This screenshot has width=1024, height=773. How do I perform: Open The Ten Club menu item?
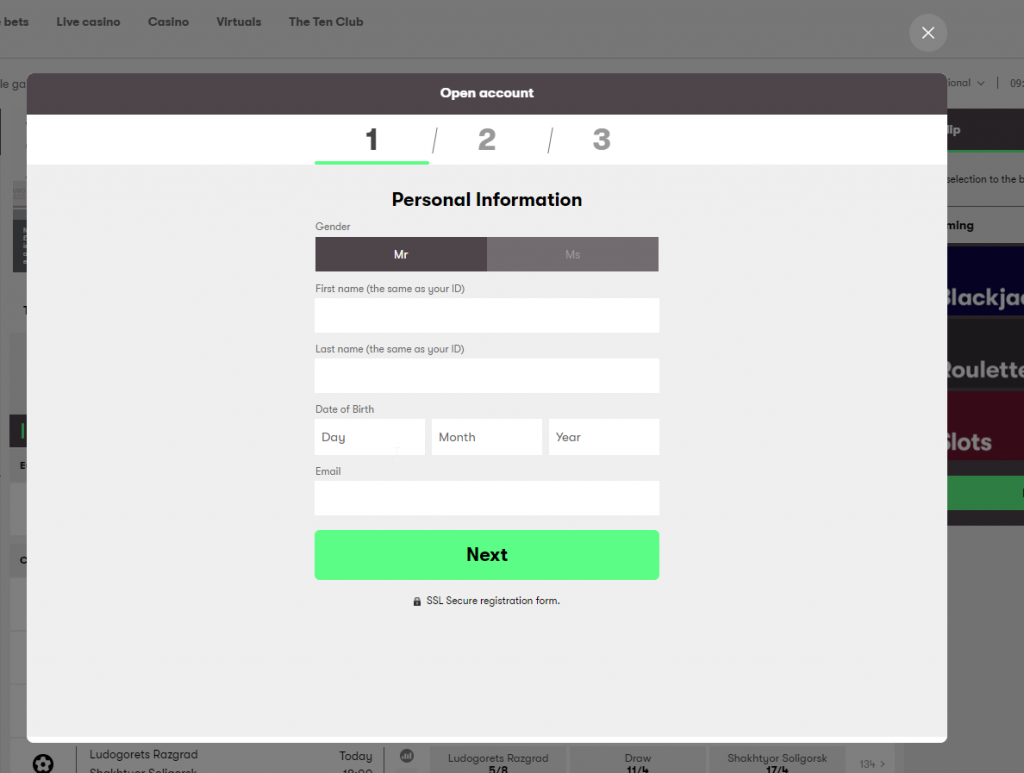click(326, 22)
